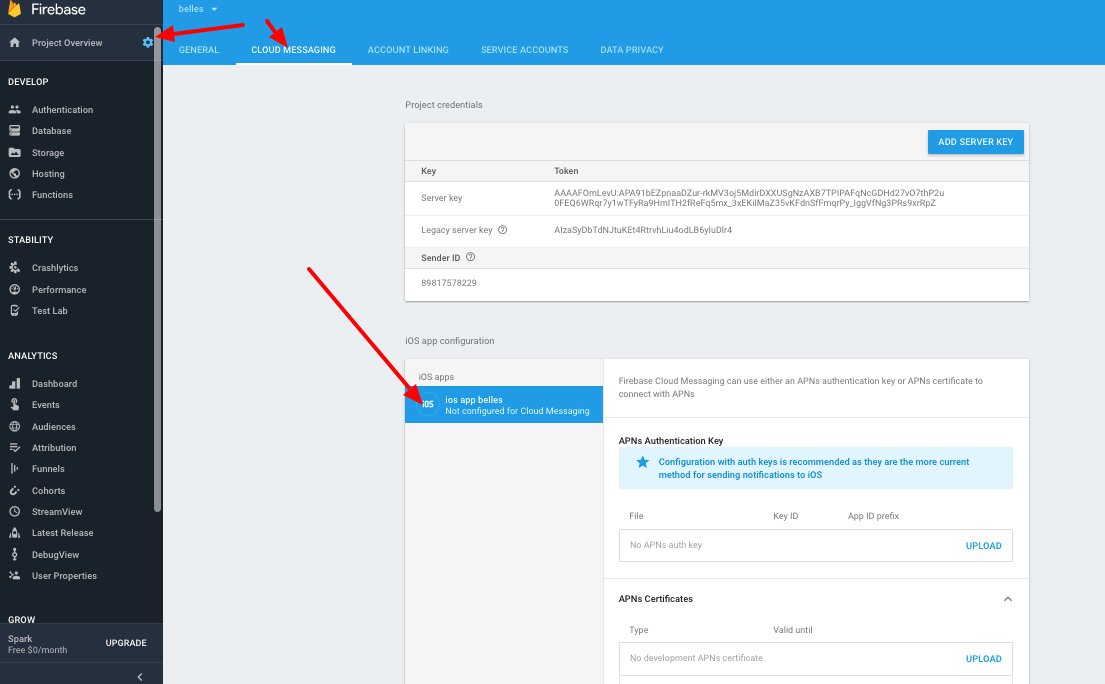This screenshot has width=1105, height=684.
Task: Click the Firebase flame logo
Action: (14, 8)
